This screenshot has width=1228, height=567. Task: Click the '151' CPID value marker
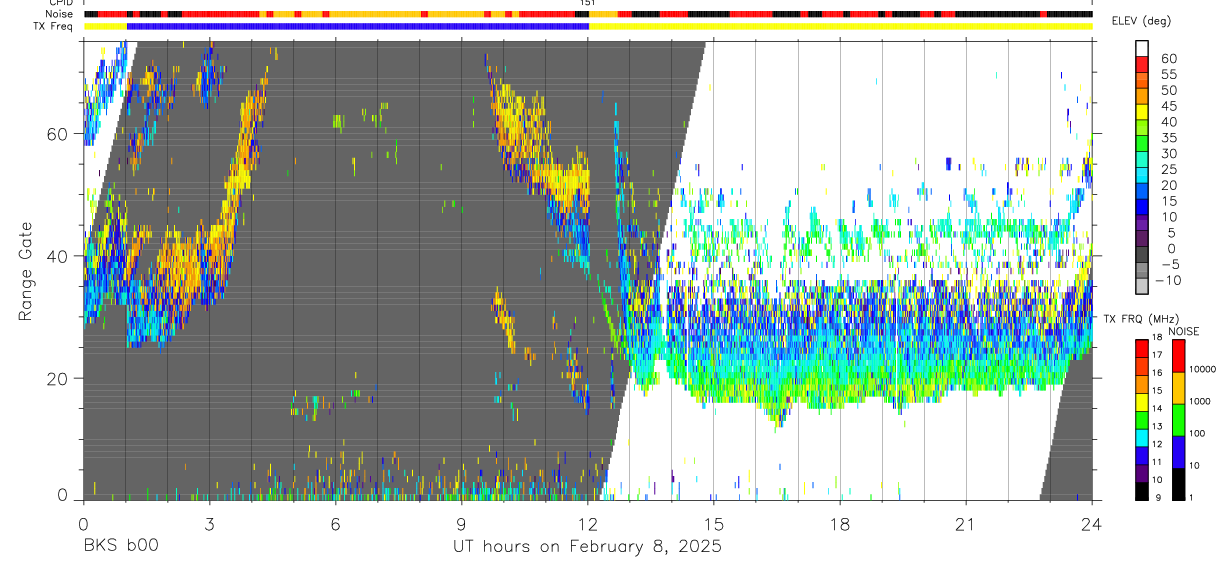(588, 3)
